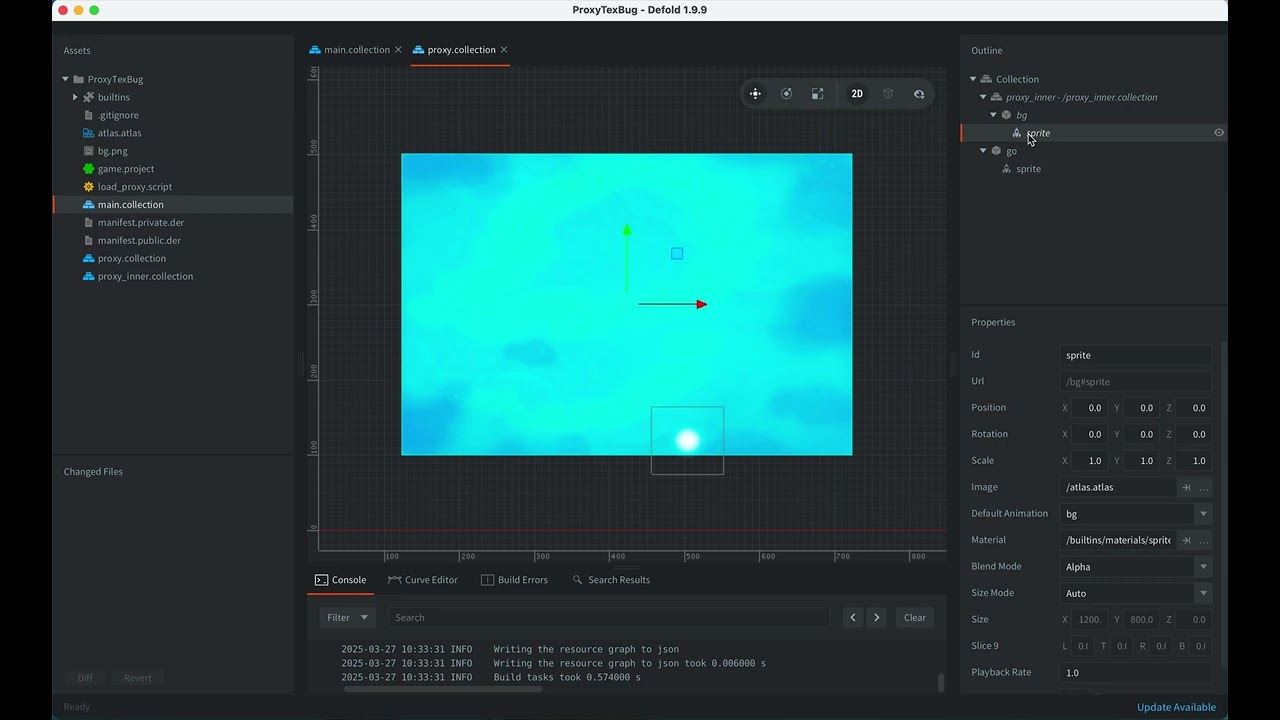The width and height of the screenshot is (1280, 720).
Task: Collapse the go node in Outline
Action: (983, 151)
